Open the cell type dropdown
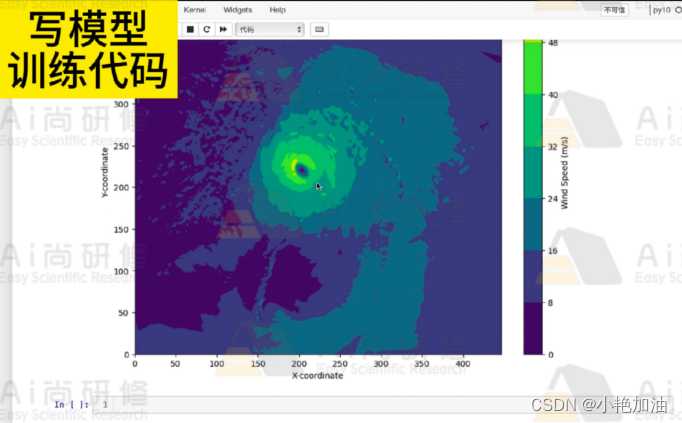The height and width of the screenshot is (423, 682). 269,29
